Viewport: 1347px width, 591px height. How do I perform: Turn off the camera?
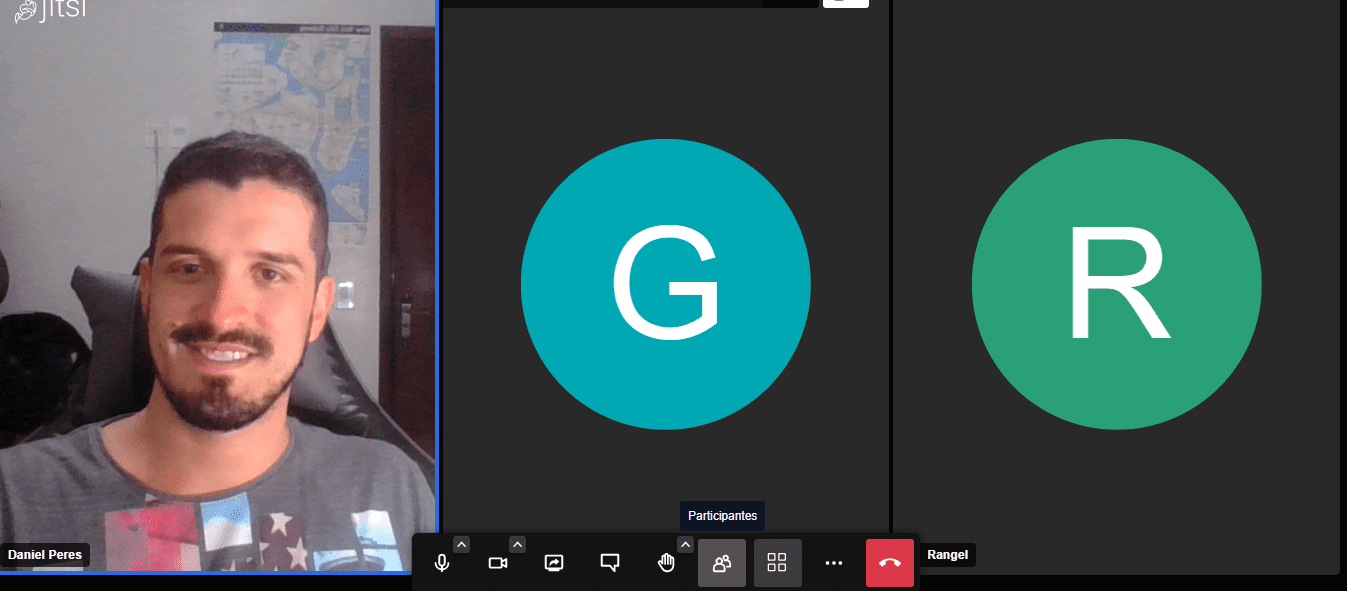tap(498, 562)
